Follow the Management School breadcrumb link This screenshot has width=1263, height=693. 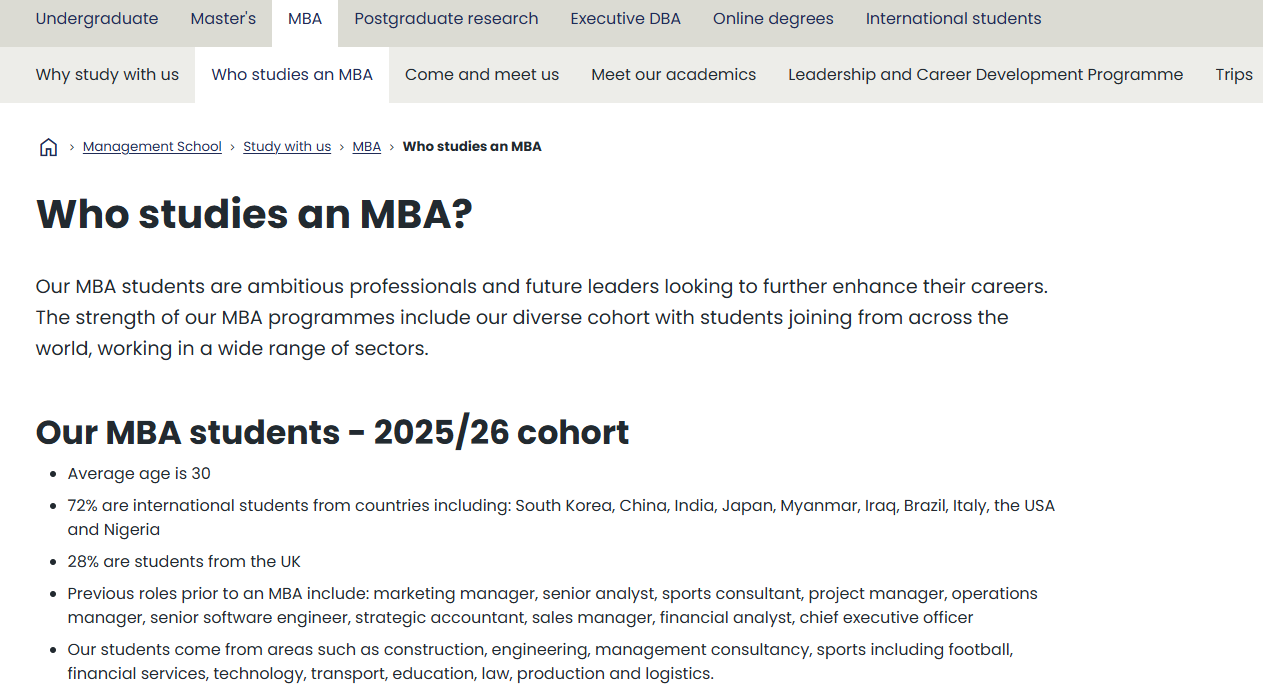pos(152,147)
